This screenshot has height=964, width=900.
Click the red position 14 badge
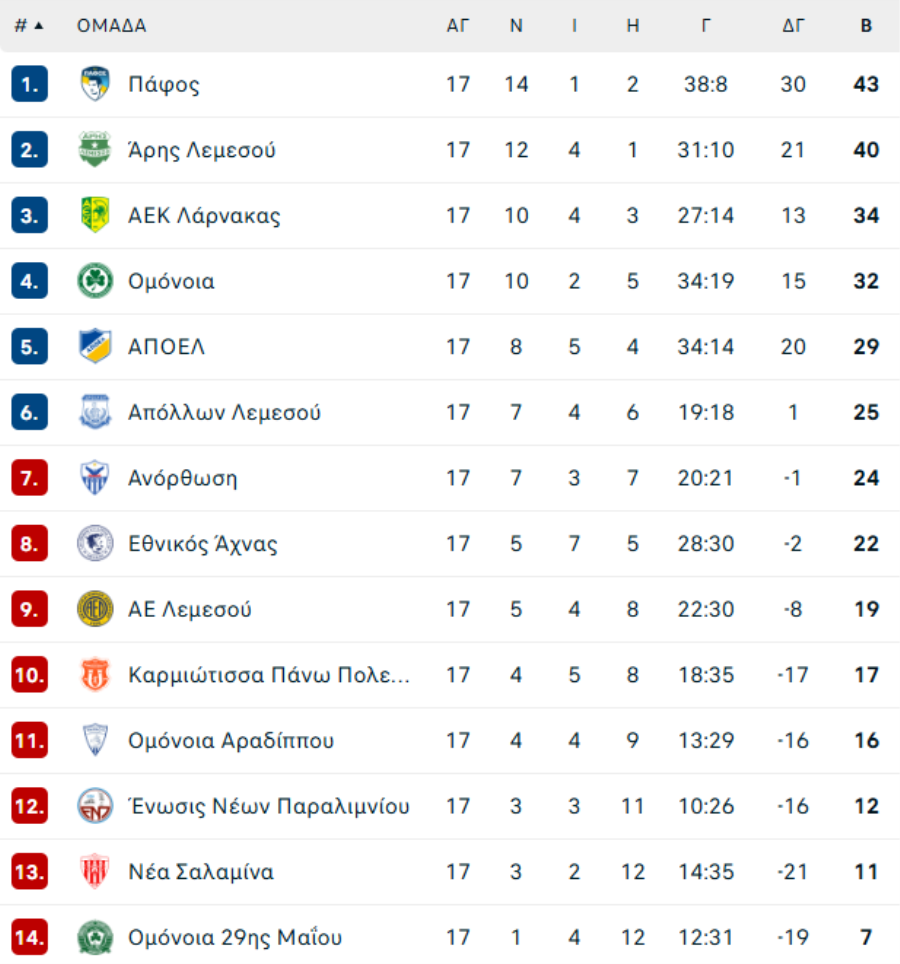point(30,937)
